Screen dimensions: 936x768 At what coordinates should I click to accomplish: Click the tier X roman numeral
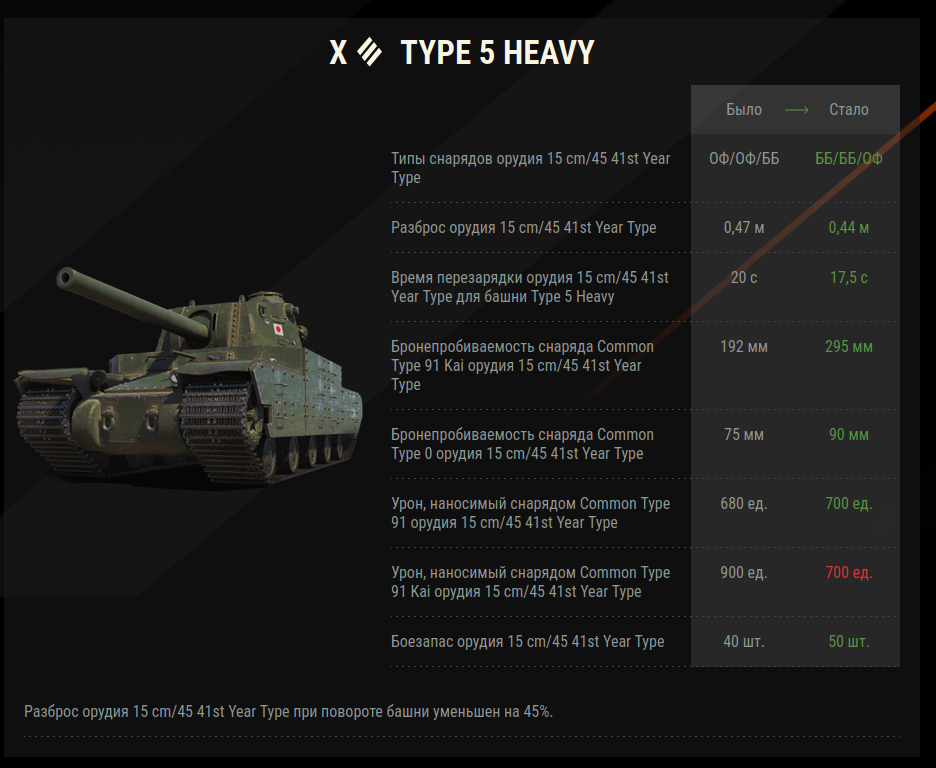click(338, 53)
